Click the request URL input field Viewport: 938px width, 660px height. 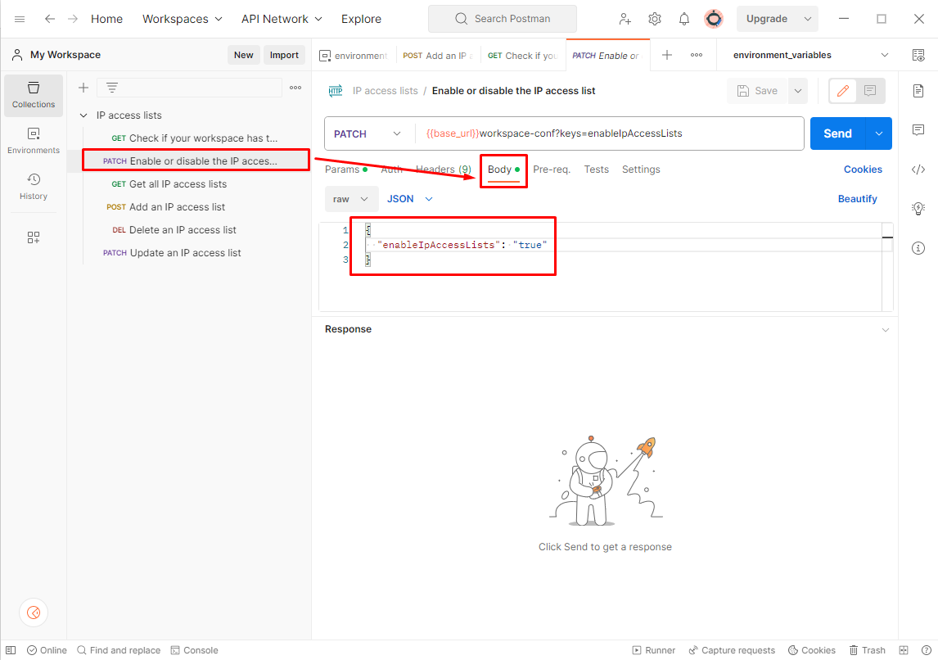pos(610,134)
